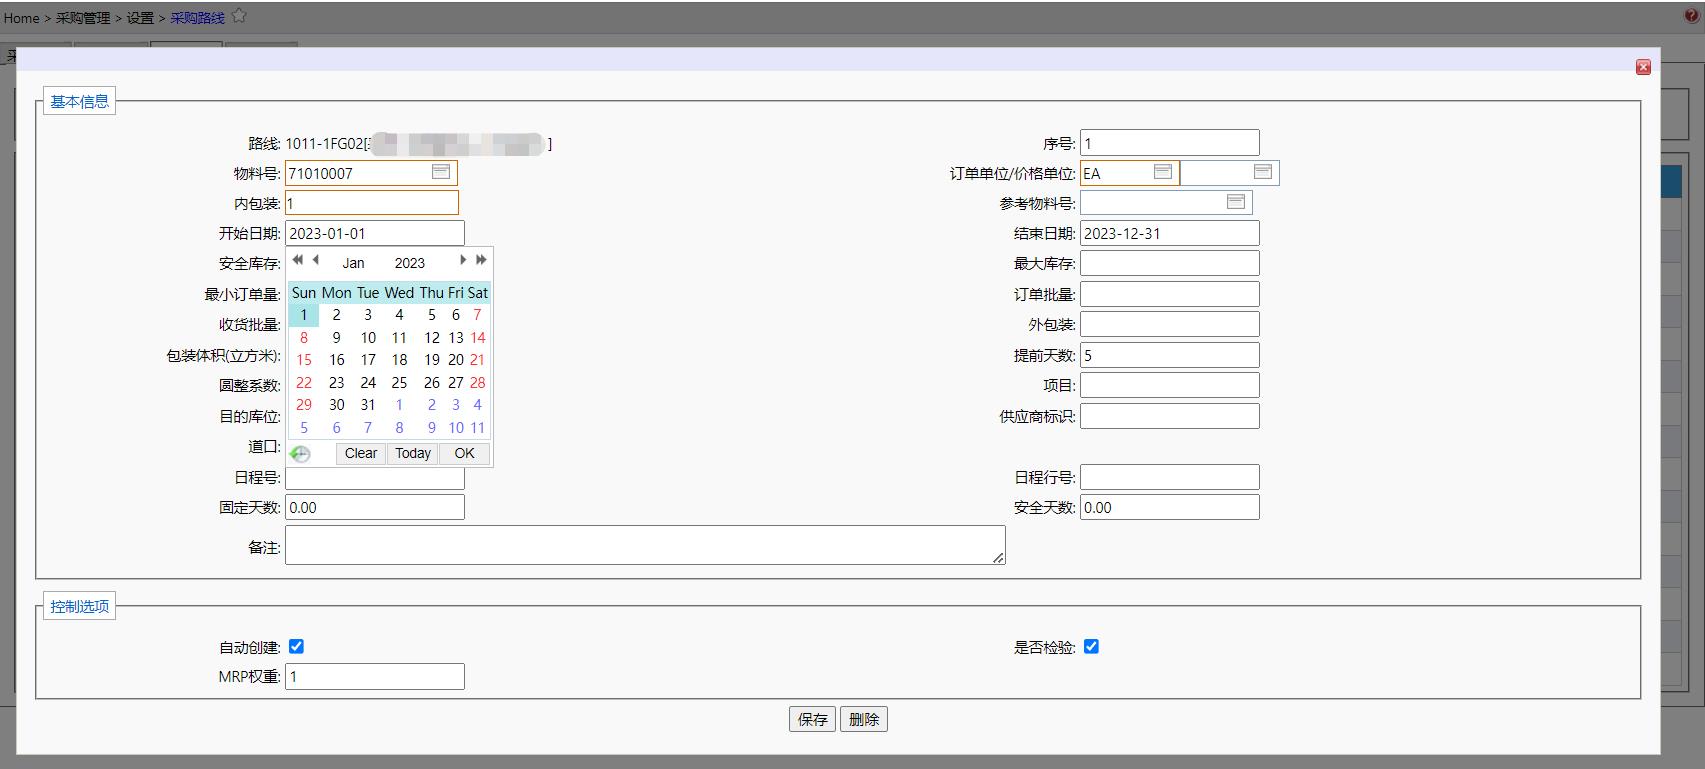The image size is (1705, 769).
Task: Click the 固定天数 input field
Action: (375, 507)
